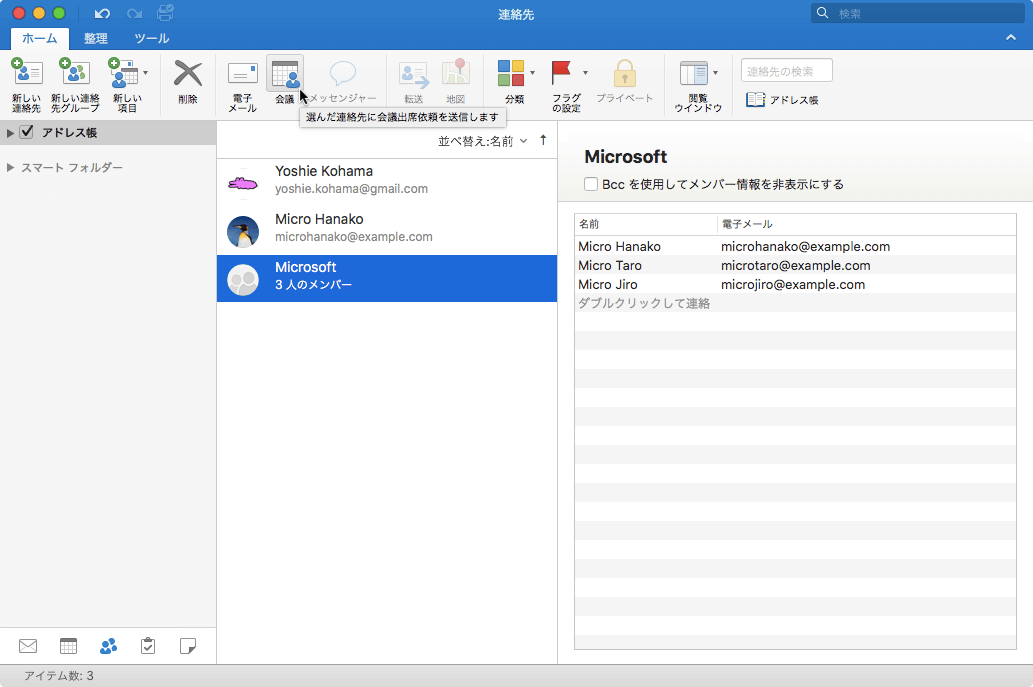Uncheck the アドレス帳 checkbox in sidebar

(x=26, y=132)
